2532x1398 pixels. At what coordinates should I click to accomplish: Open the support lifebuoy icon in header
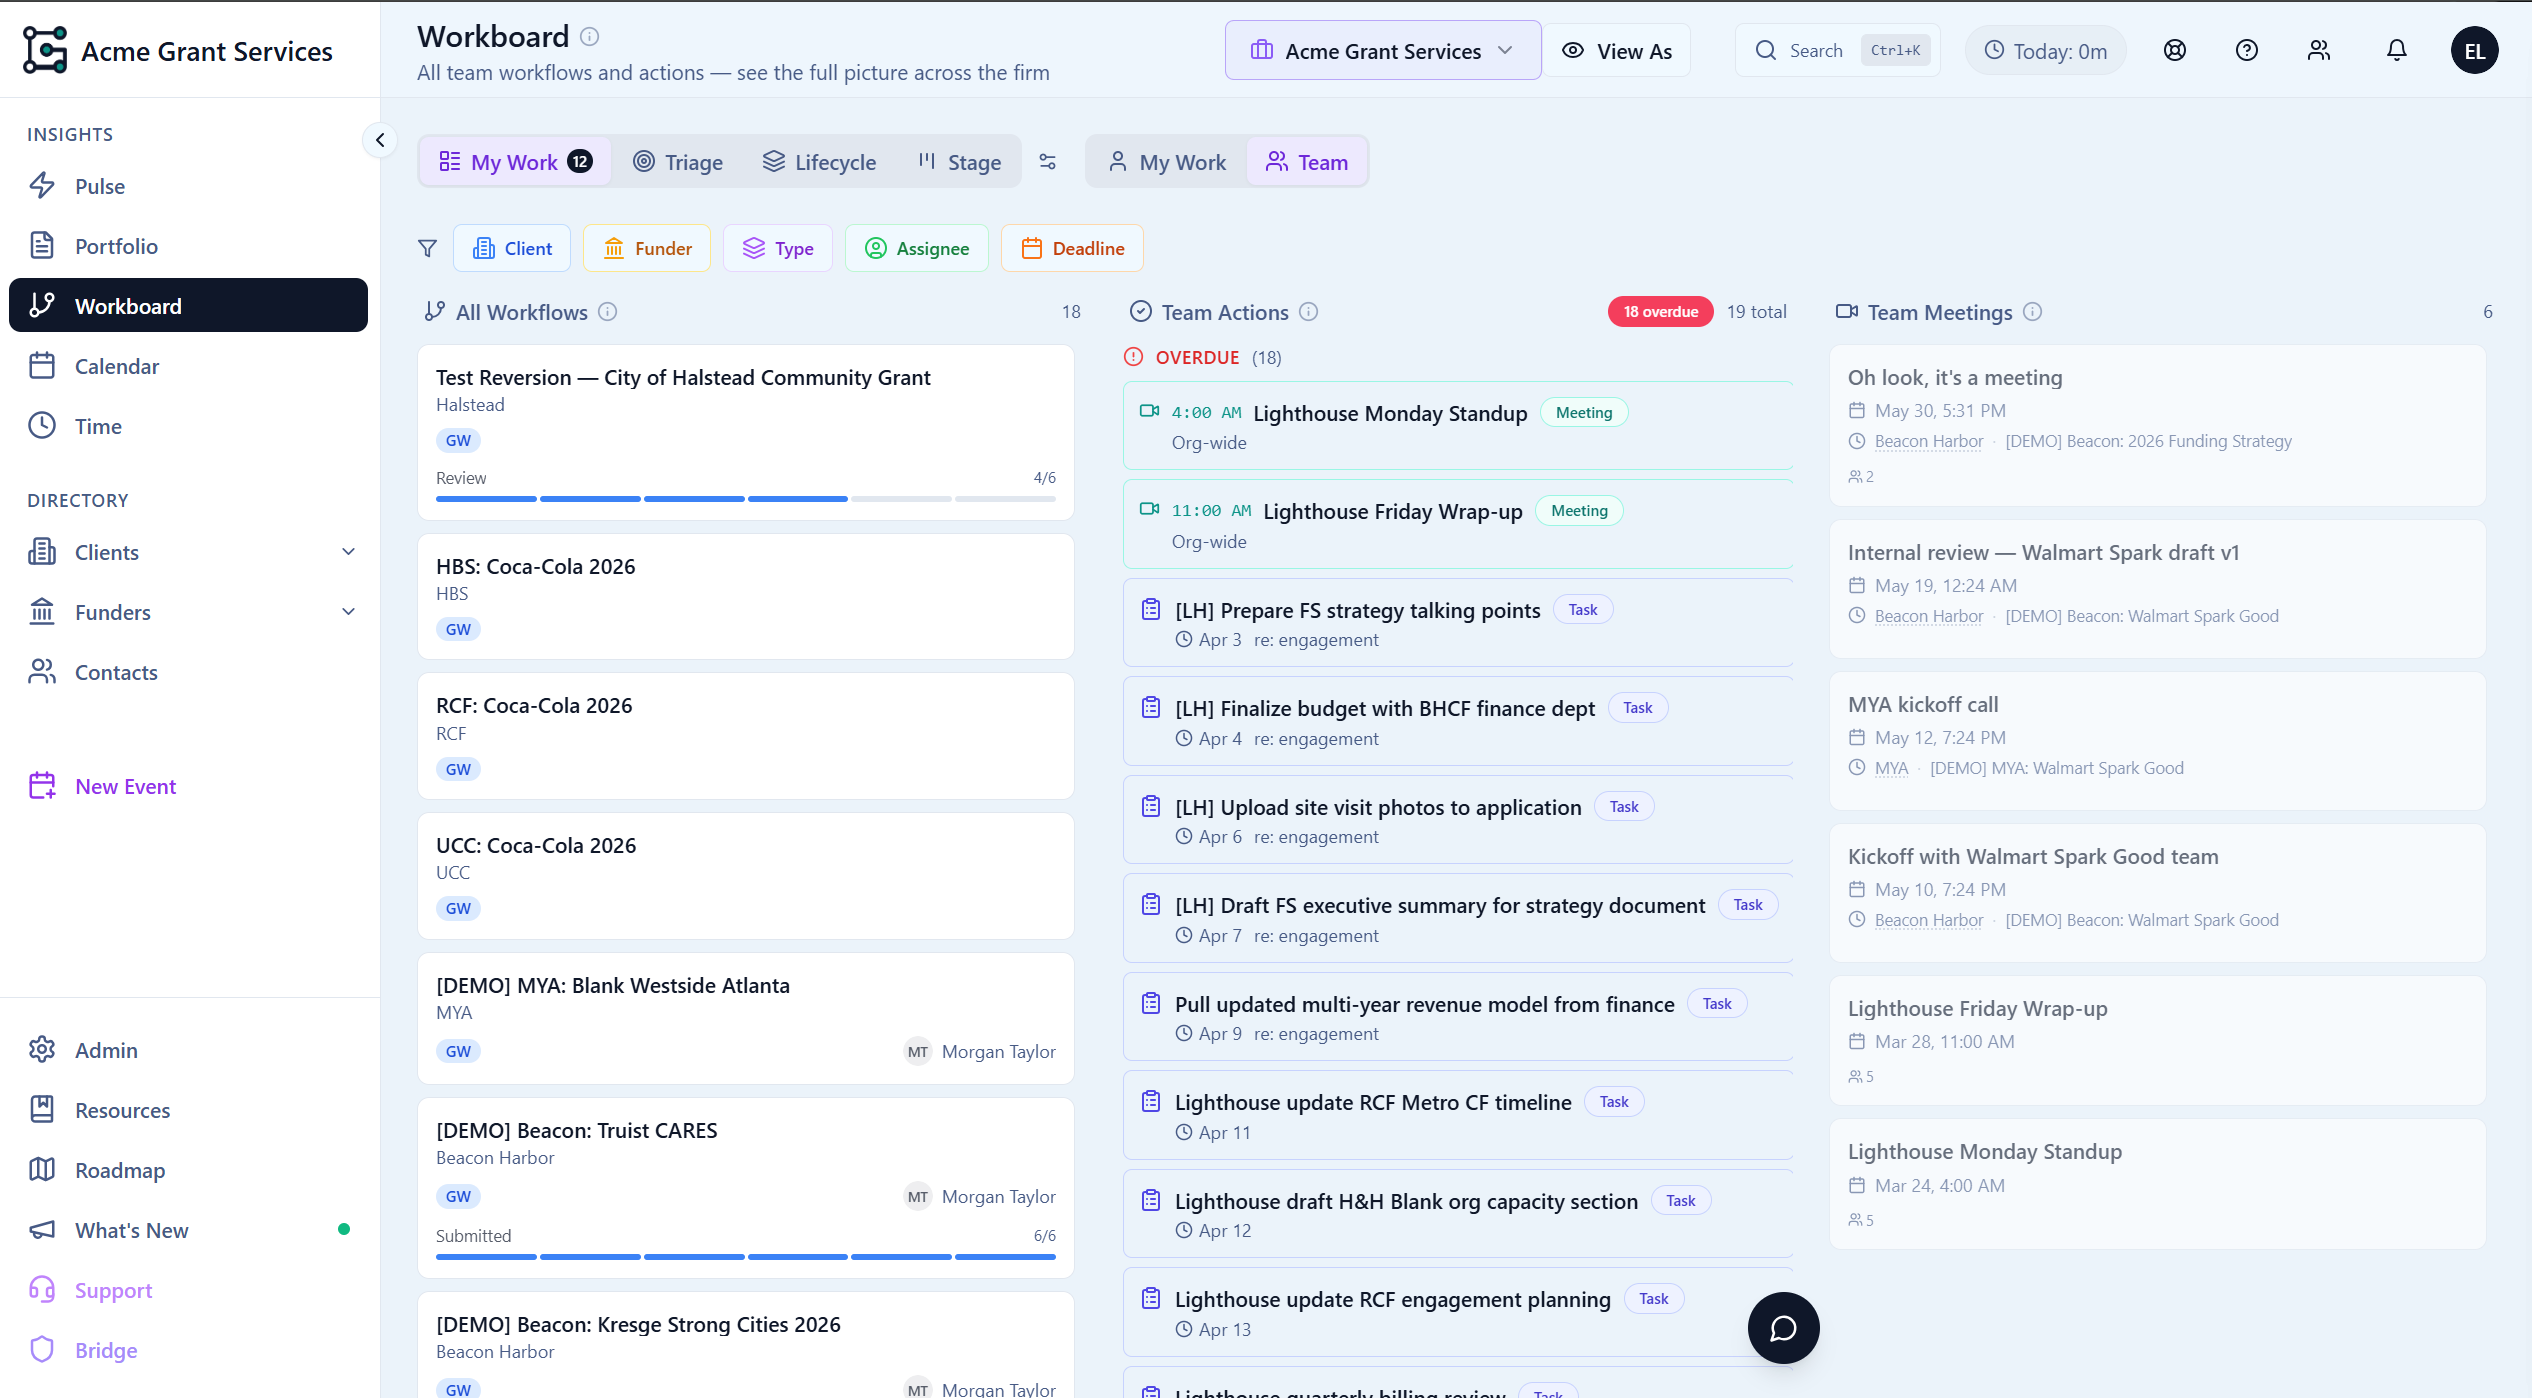(2175, 50)
